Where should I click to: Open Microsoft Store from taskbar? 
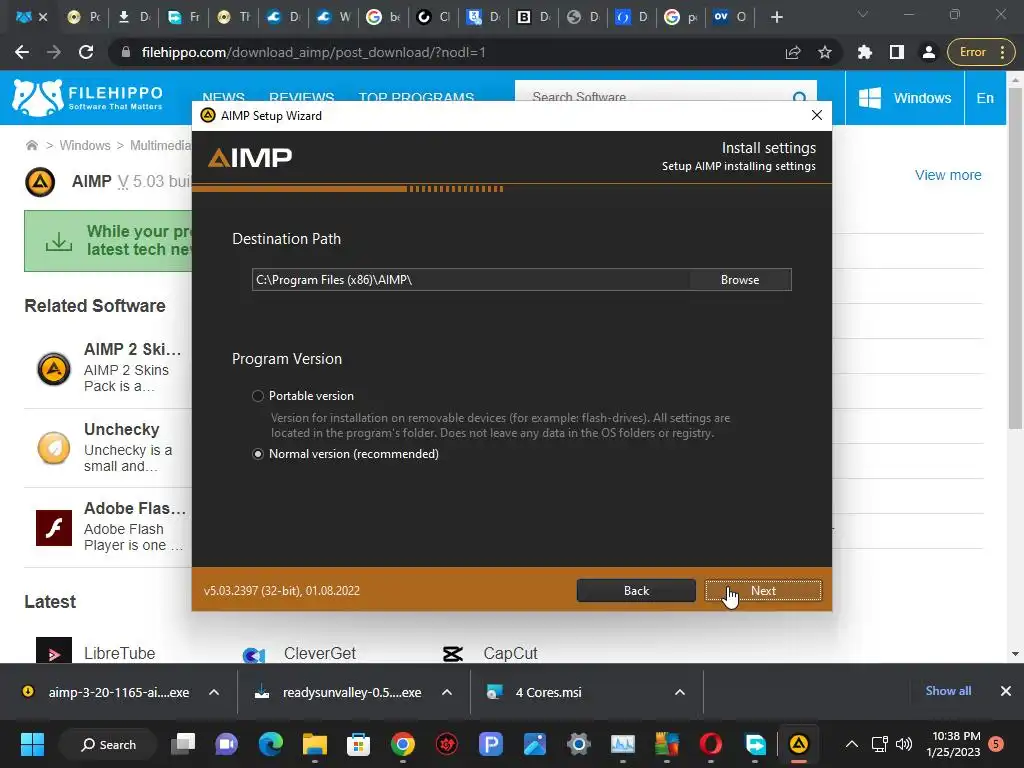coord(358,744)
